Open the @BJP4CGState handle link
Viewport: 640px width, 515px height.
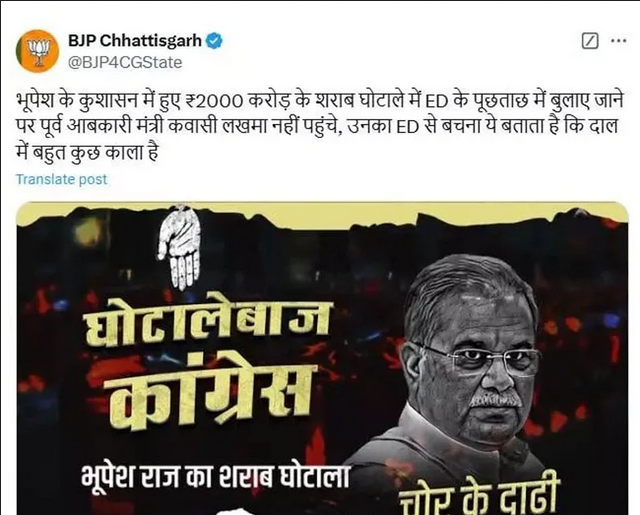pyautogui.click(x=125, y=62)
